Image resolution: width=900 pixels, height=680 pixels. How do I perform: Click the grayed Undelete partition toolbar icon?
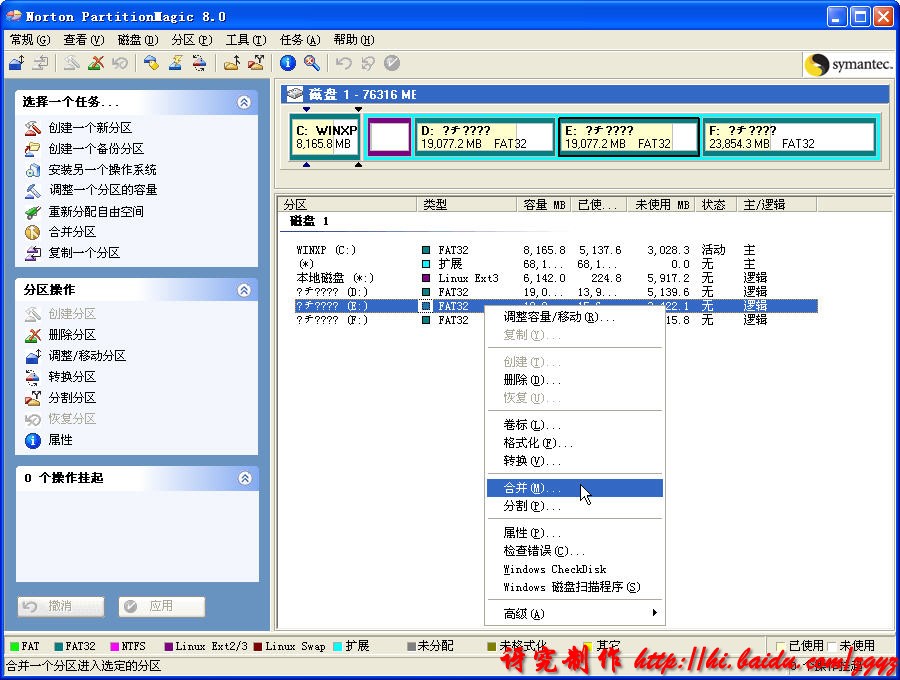pyautogui.click(x=119, y=63)
